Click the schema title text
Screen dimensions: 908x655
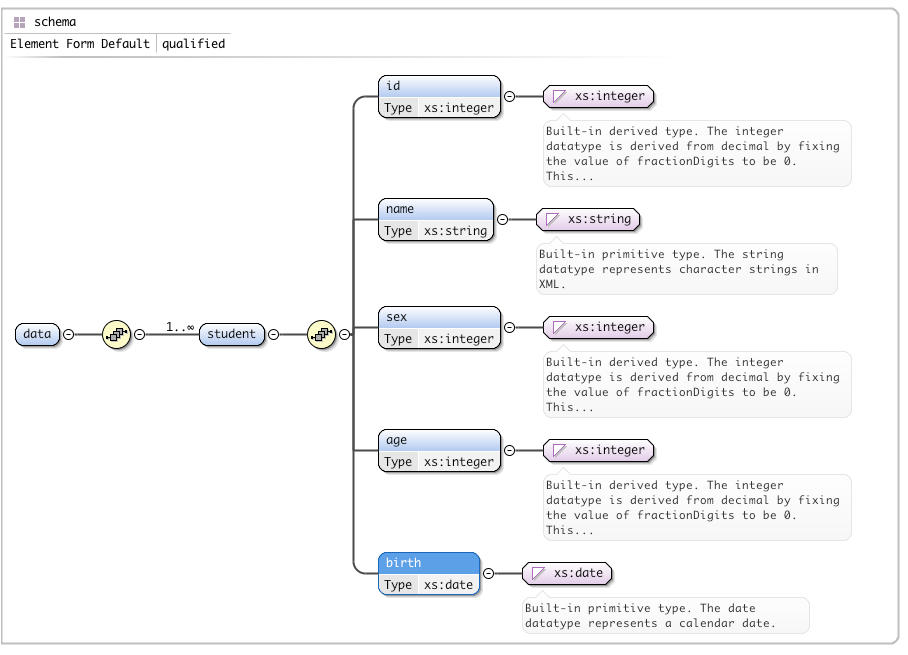pos(55,22)
